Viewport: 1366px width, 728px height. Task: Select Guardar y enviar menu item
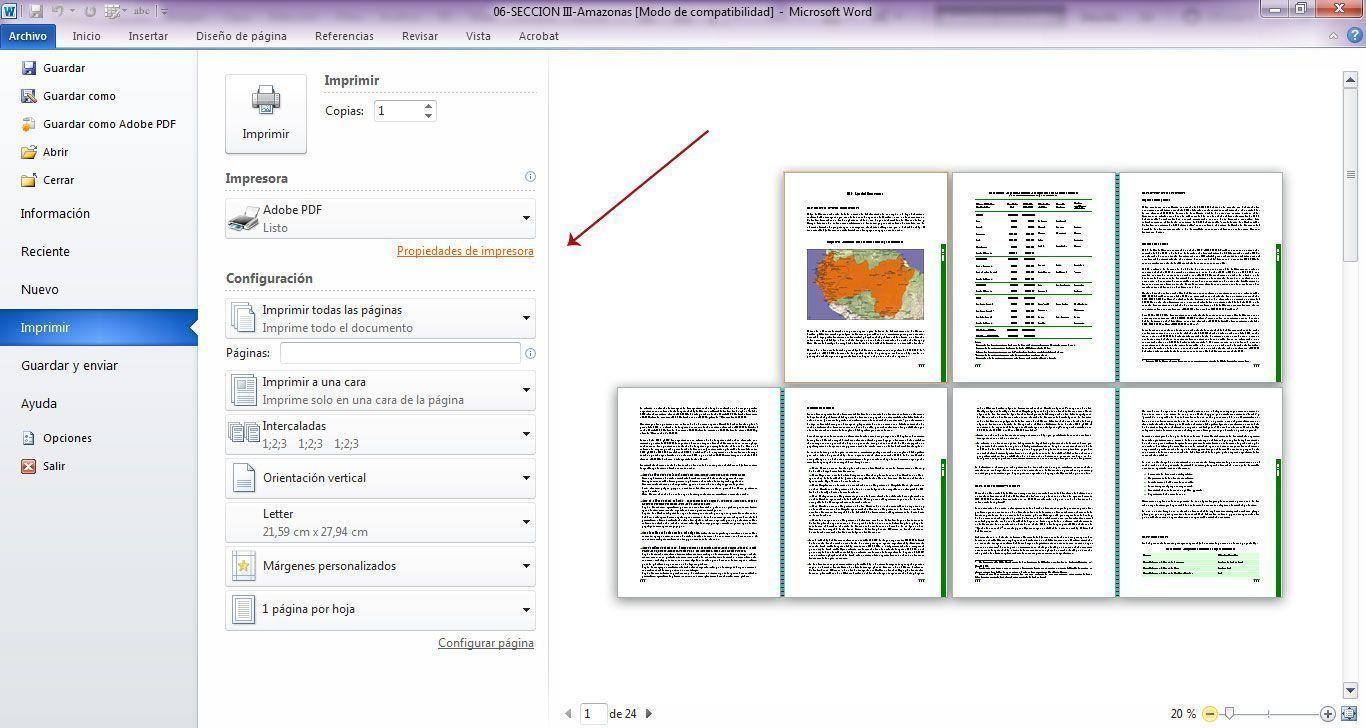point(69,366)
